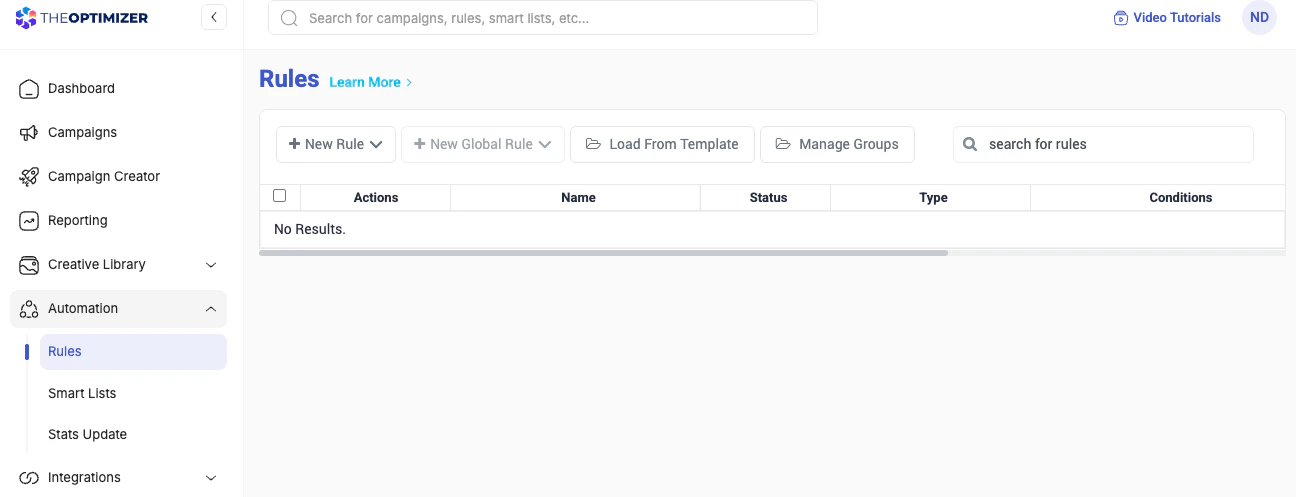
Task: Click TheOptimizer logo
Action: (x=82, y=17)
